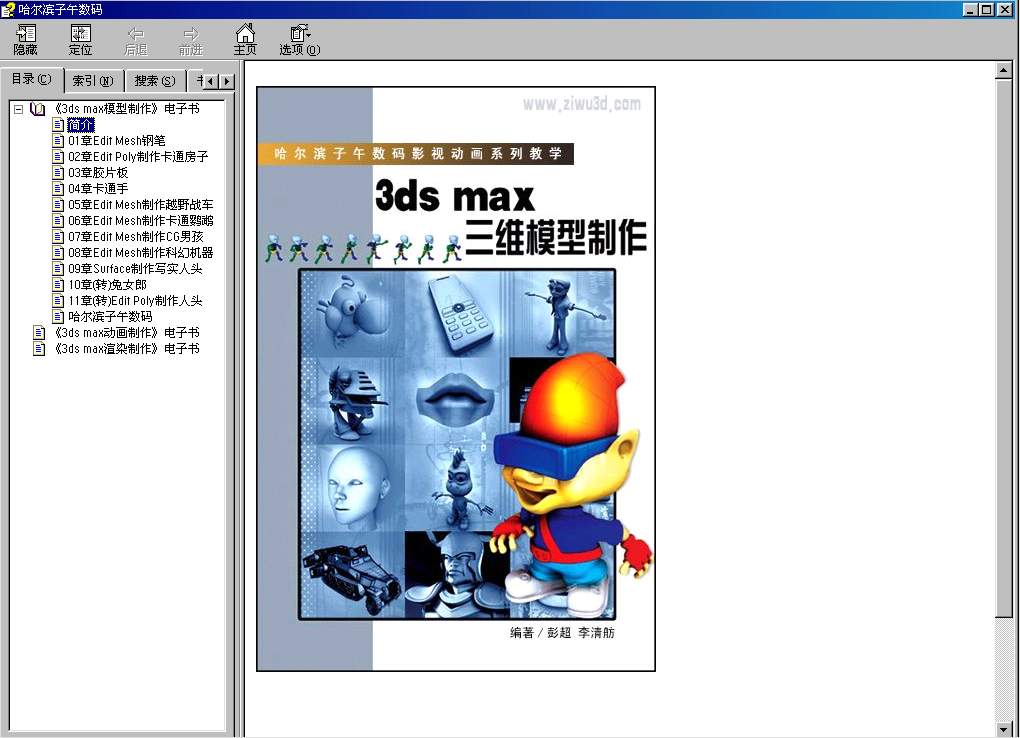Maximize the 哈尔滨子午数码 window

click(x=986, y=9)
